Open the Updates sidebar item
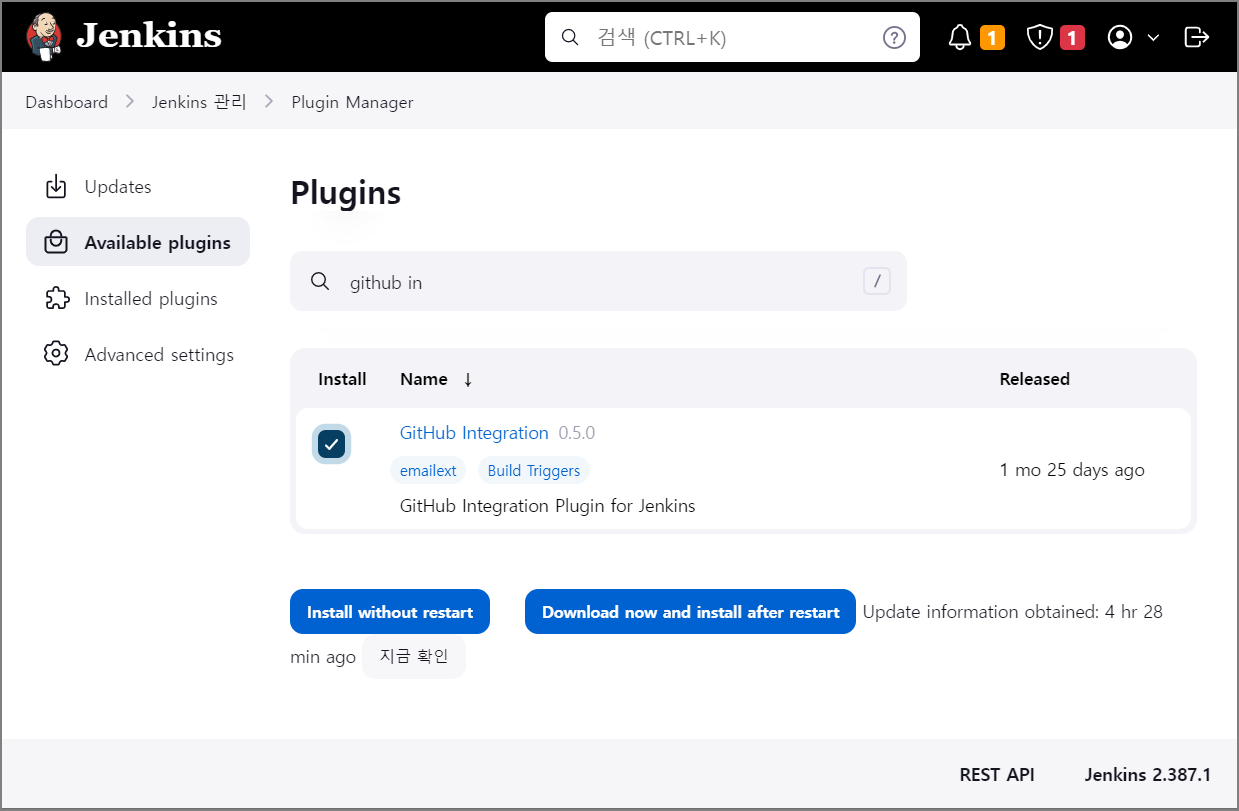The height and width of the screenshot is (811, 1239). coord(138,187)
